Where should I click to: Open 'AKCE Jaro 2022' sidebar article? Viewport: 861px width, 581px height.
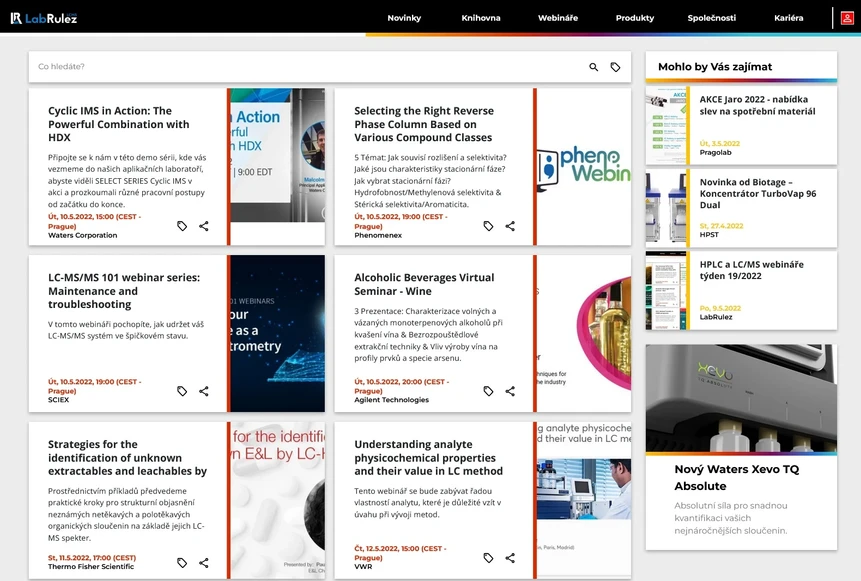pos(757,105)
